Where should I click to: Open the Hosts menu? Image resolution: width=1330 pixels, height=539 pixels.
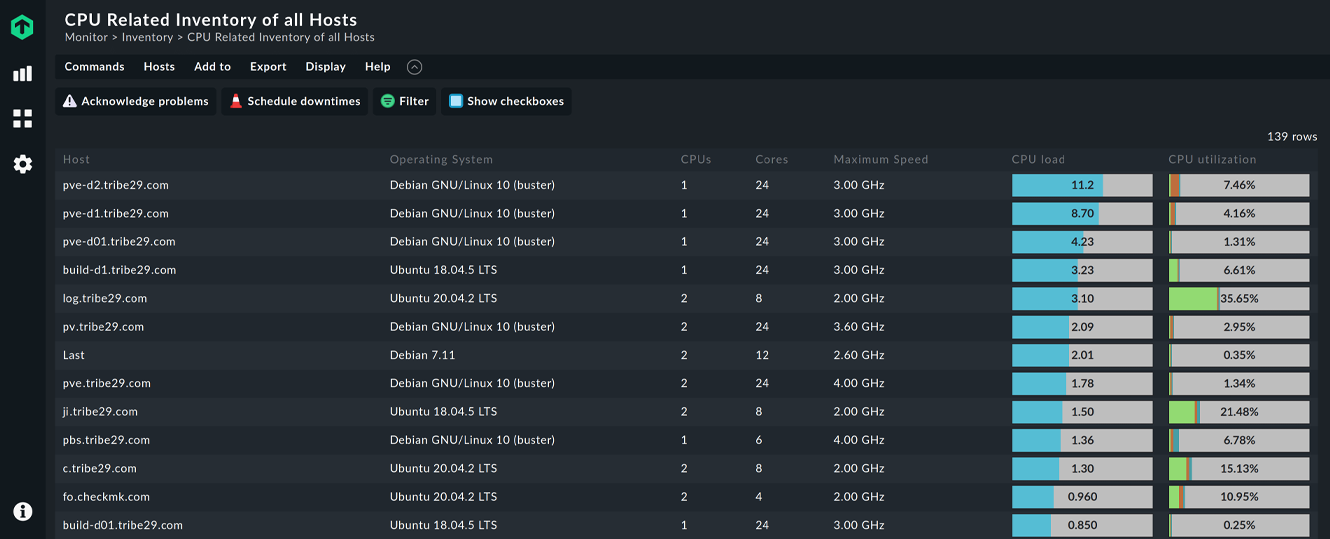pyautogui.click(x=159, y=67)
